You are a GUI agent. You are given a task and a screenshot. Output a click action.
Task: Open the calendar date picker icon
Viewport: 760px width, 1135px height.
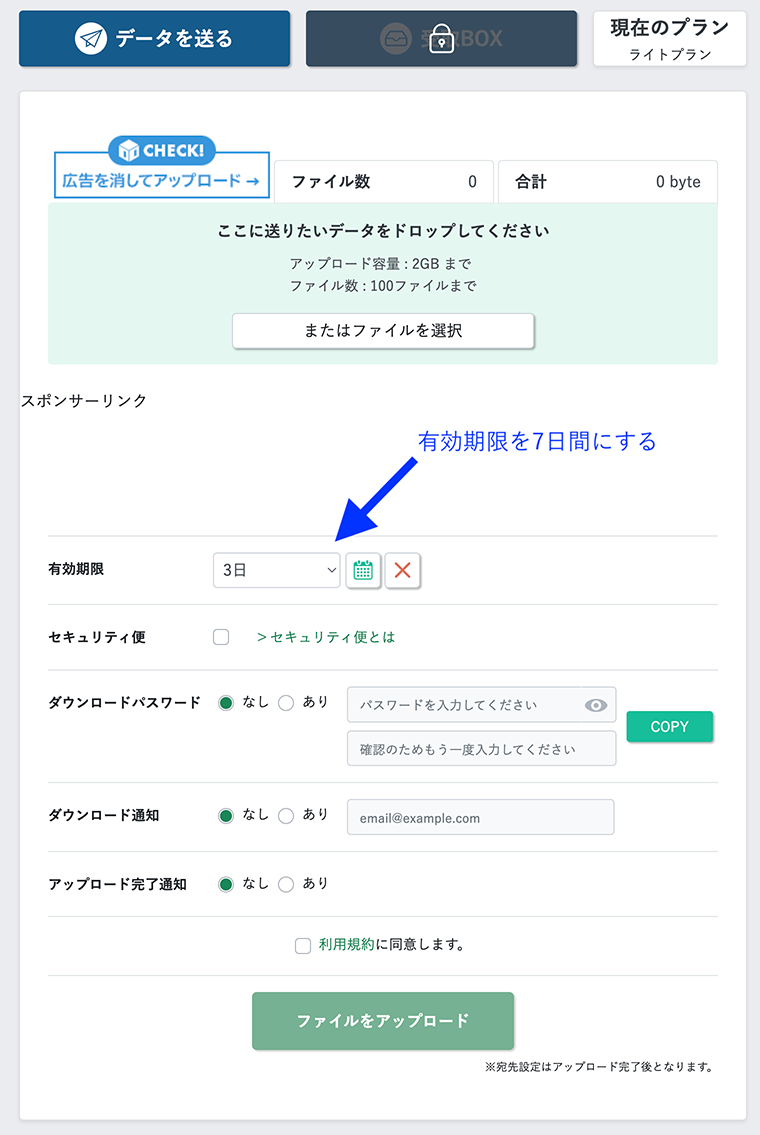363,571
